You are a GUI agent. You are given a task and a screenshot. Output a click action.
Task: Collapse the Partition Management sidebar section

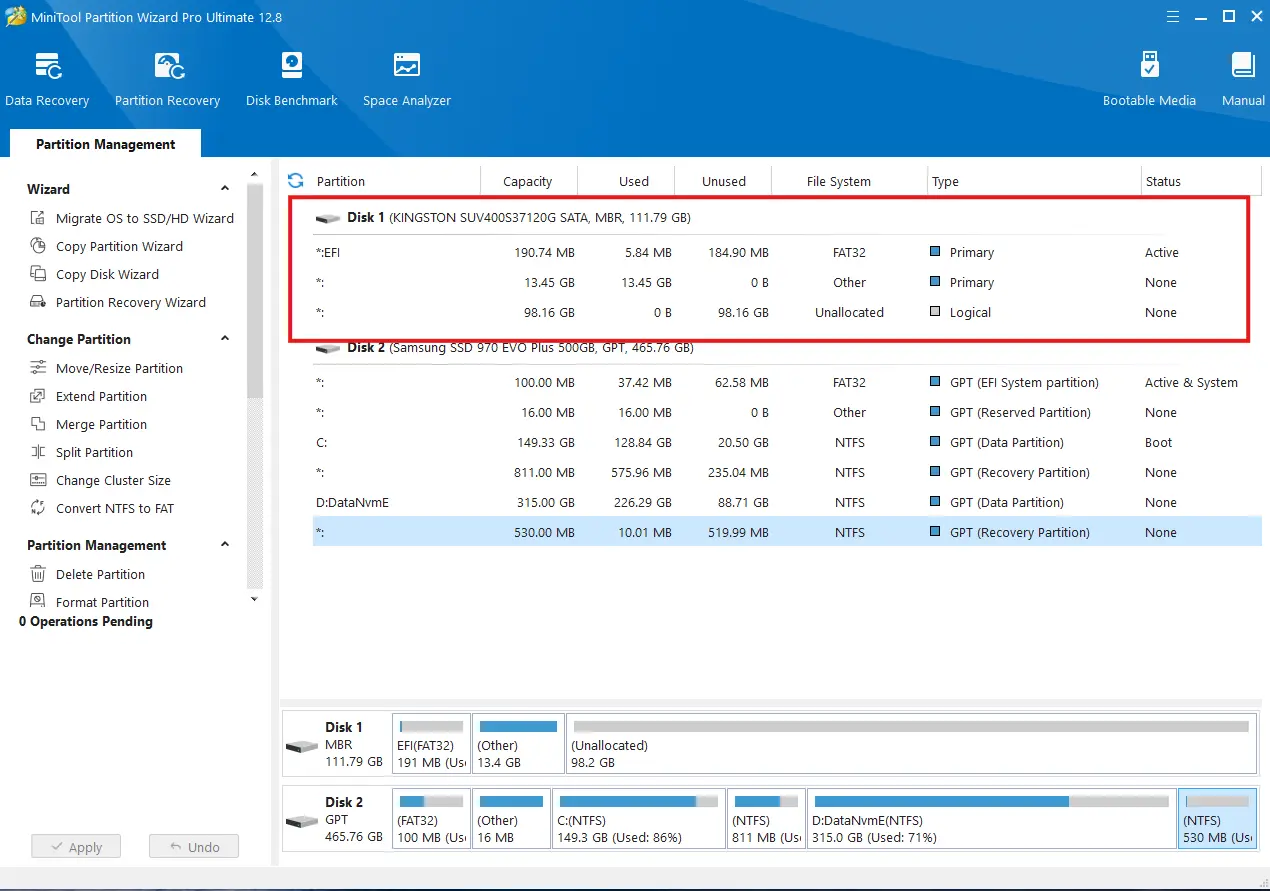pos(225,545)
